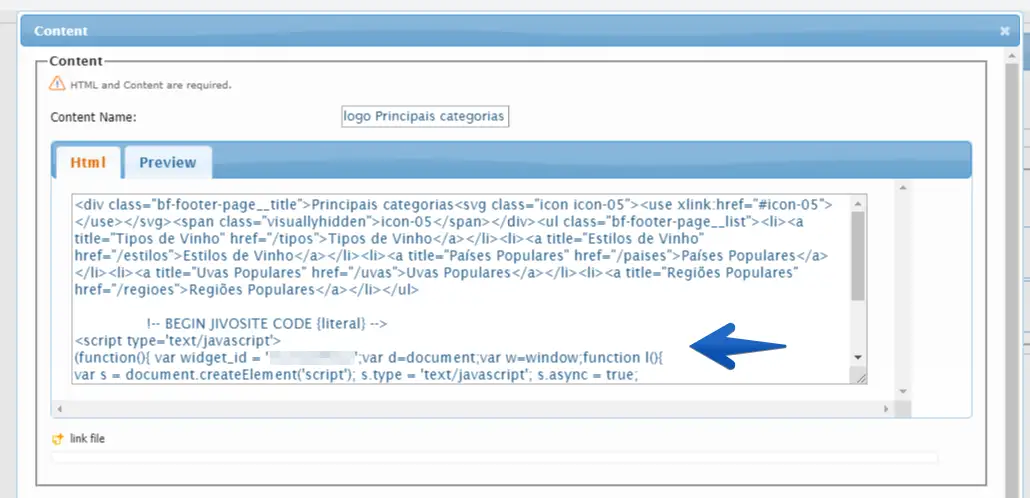The height and width of the screenshot is (498, 1030).
Task: Click the panel scroll down arrow
Action: [903, 392]
